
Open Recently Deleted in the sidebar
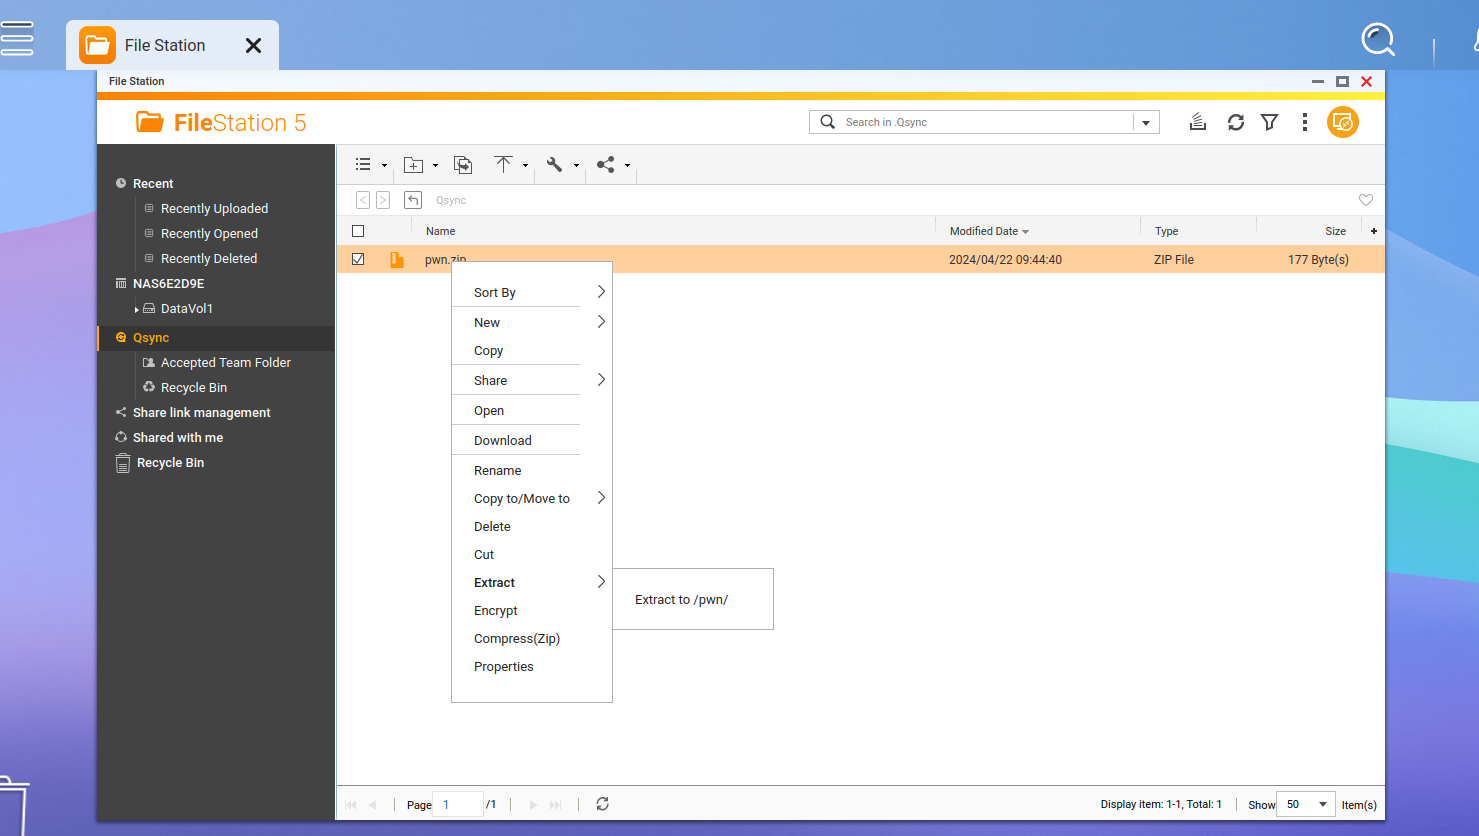[209, 258]
